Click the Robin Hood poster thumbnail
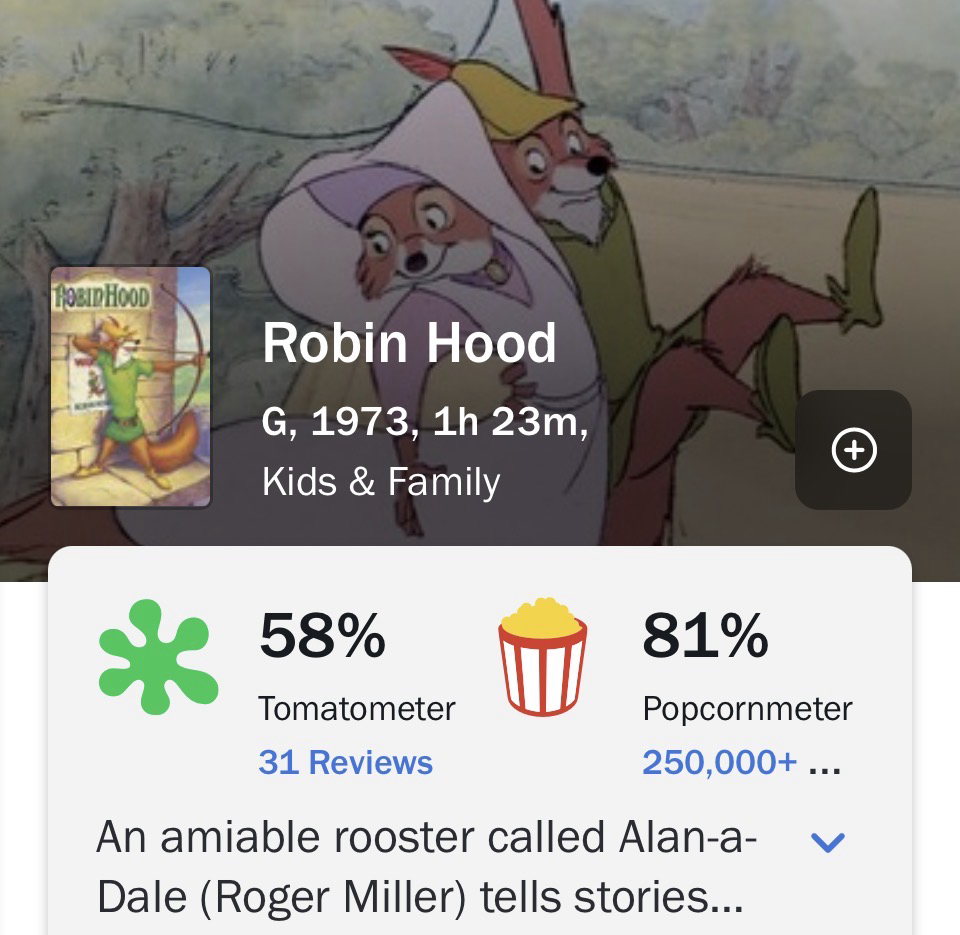 (x=131, y=386)
